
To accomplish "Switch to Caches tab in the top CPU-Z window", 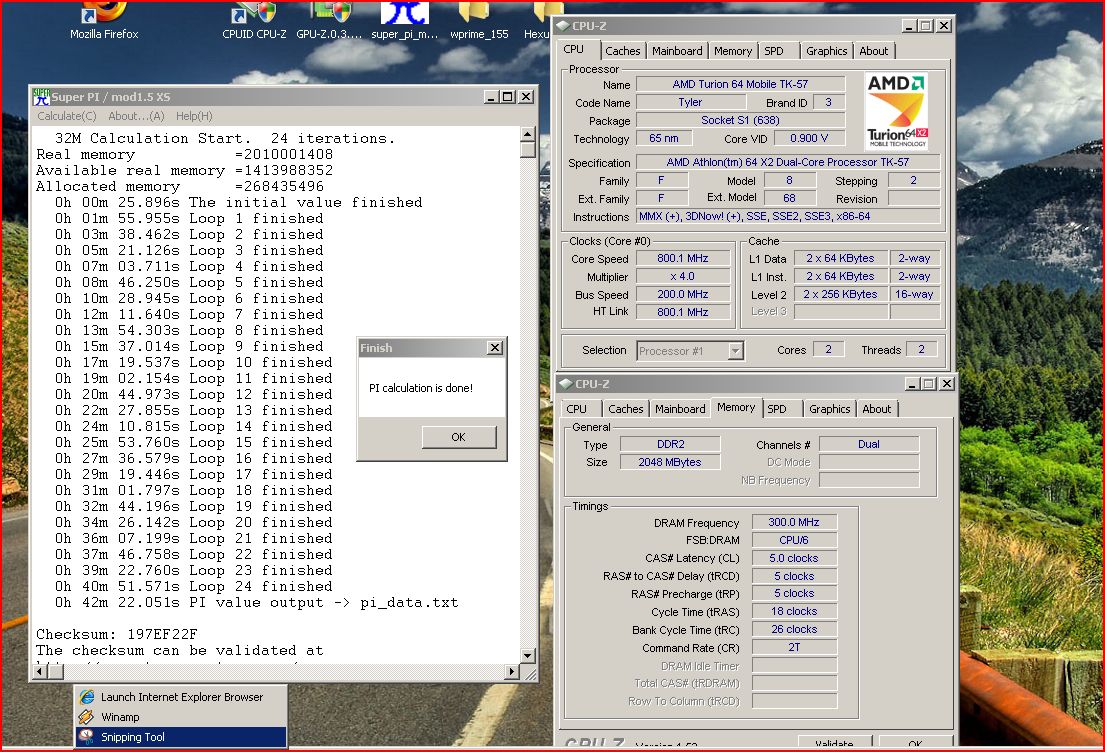I will (622, 51).
